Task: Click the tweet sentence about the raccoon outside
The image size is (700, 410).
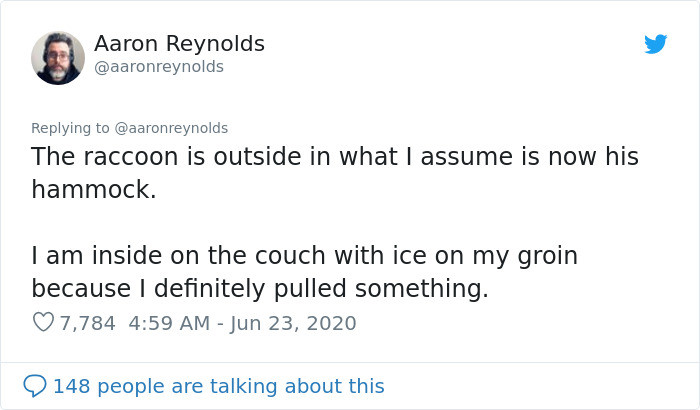Action: pos(334,157)
